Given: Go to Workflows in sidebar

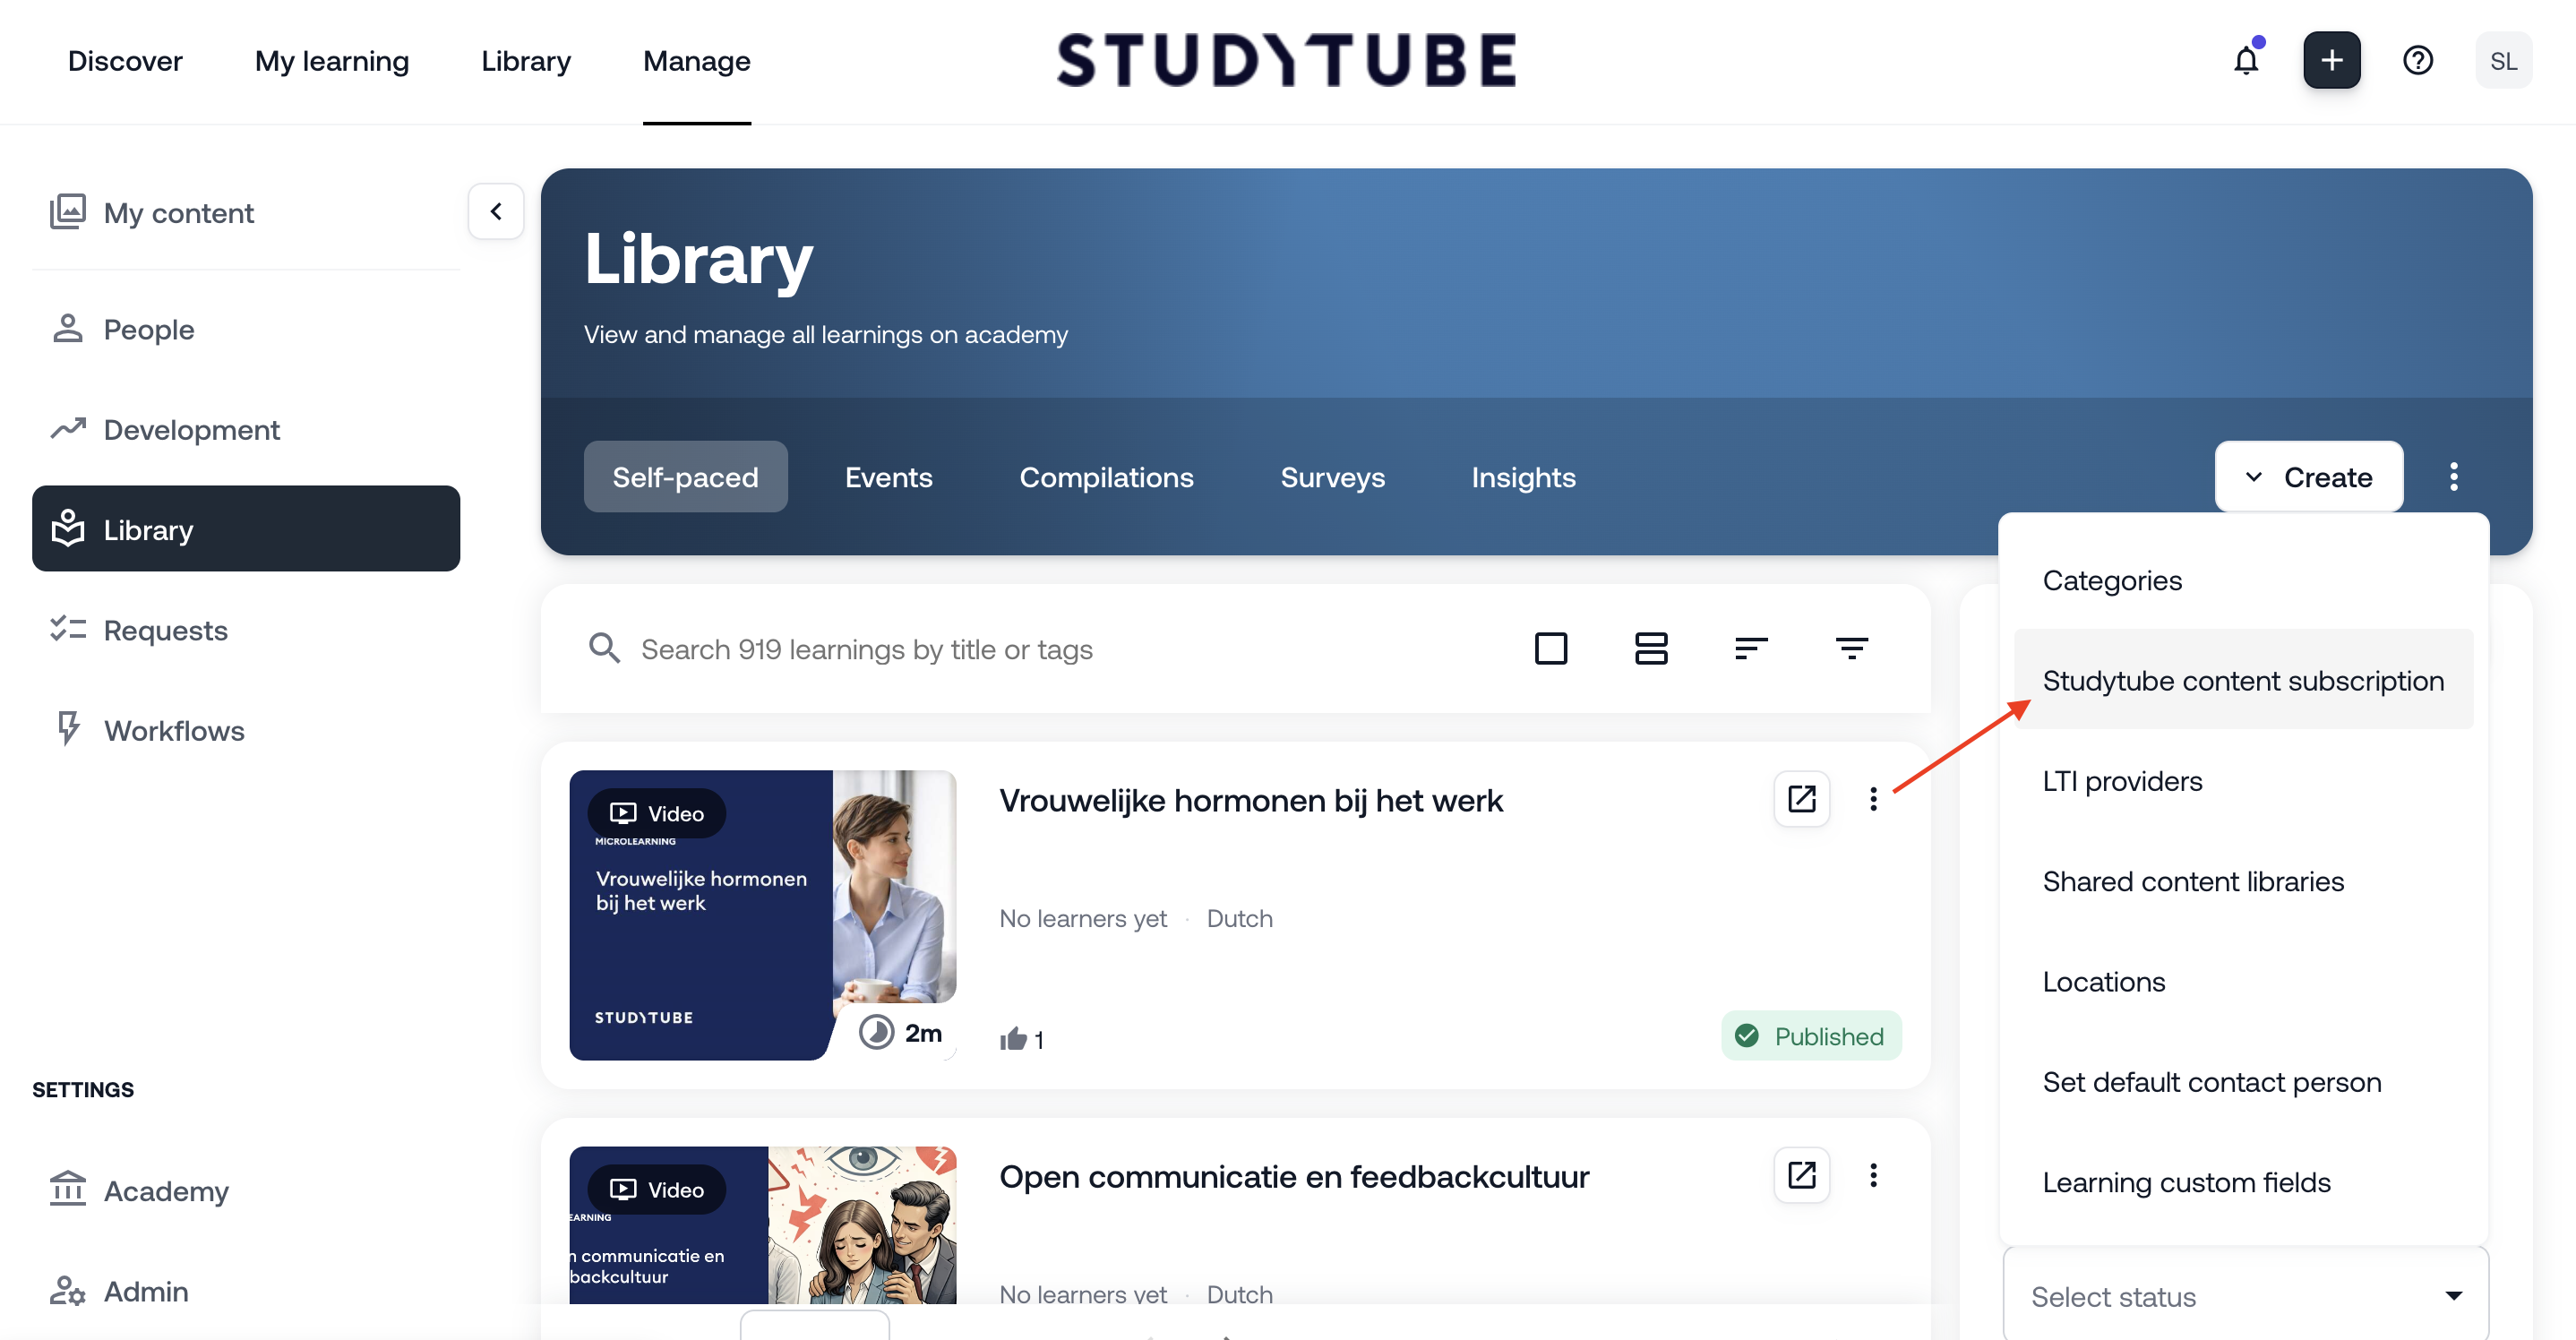Looking at the screenshot, I should coord(174,731).
